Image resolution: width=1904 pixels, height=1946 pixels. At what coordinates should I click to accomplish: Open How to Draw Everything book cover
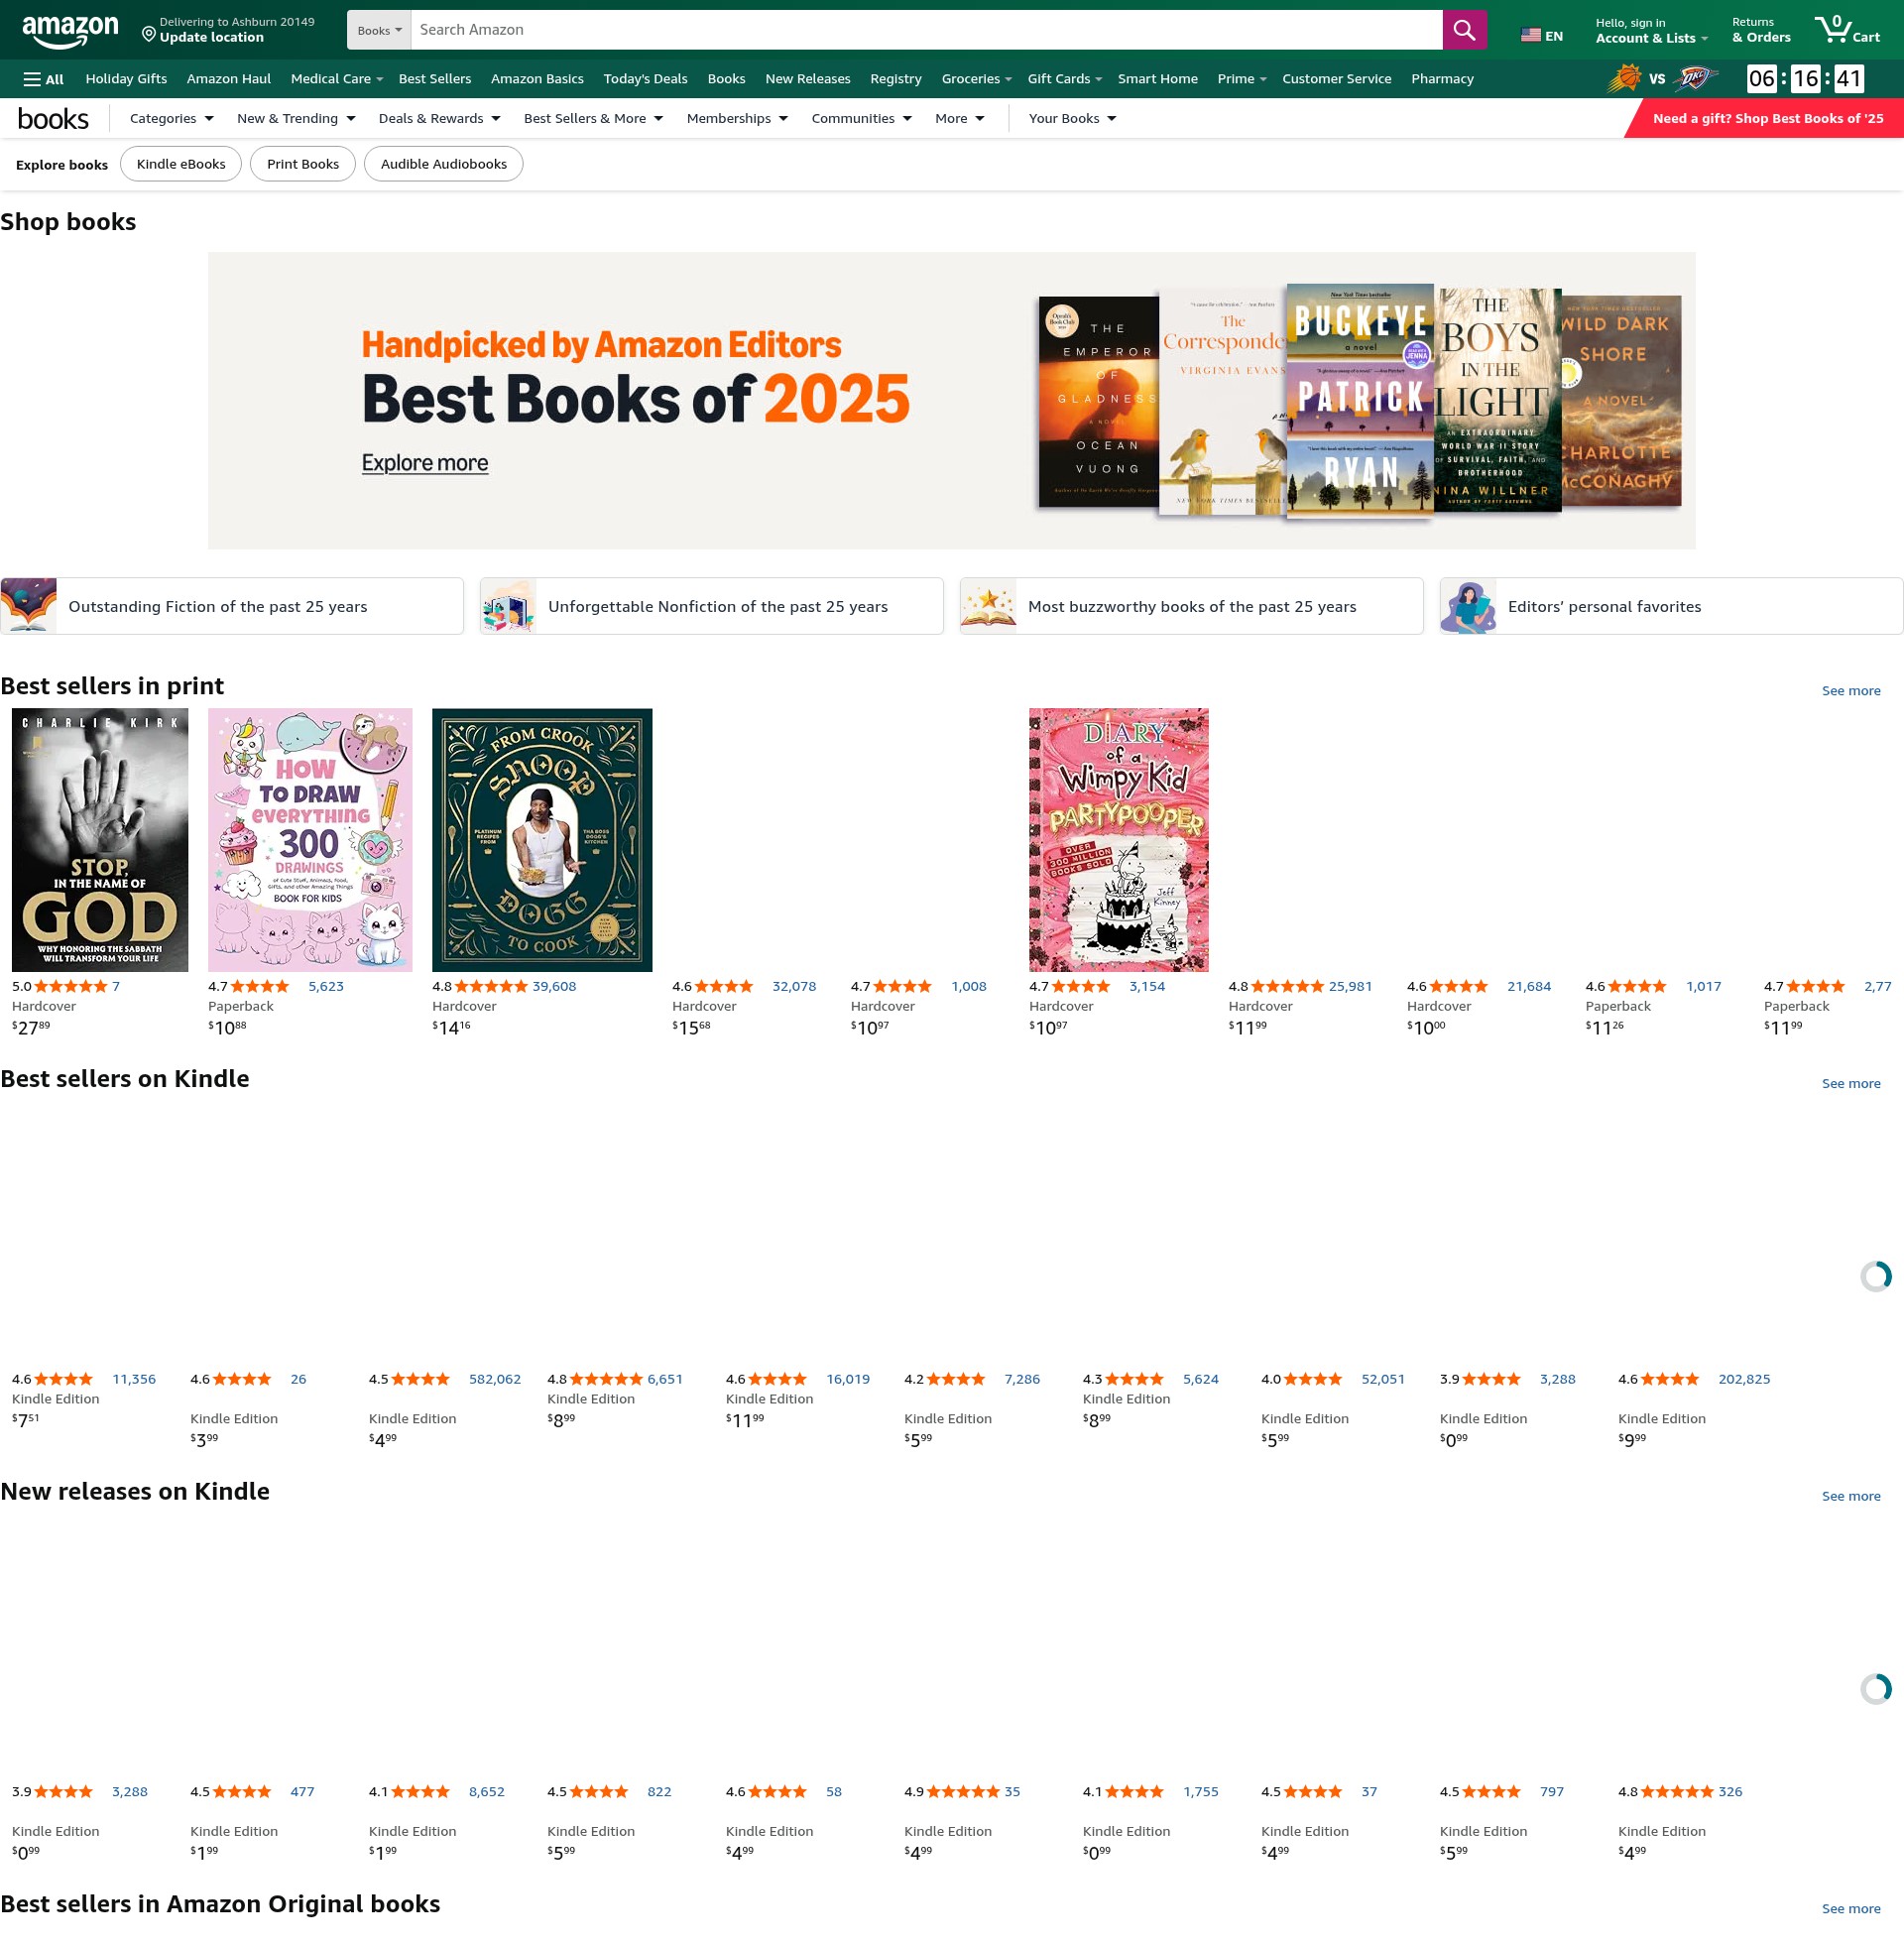pos(310,840)
